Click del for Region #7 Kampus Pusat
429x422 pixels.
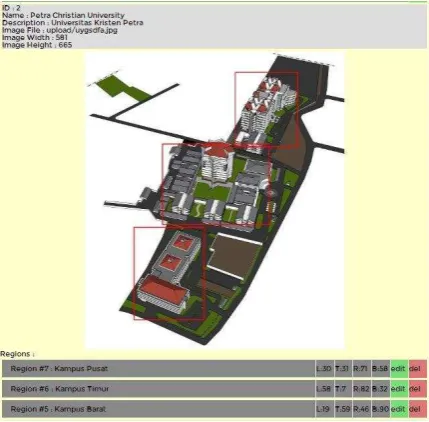tap(418, 369)
